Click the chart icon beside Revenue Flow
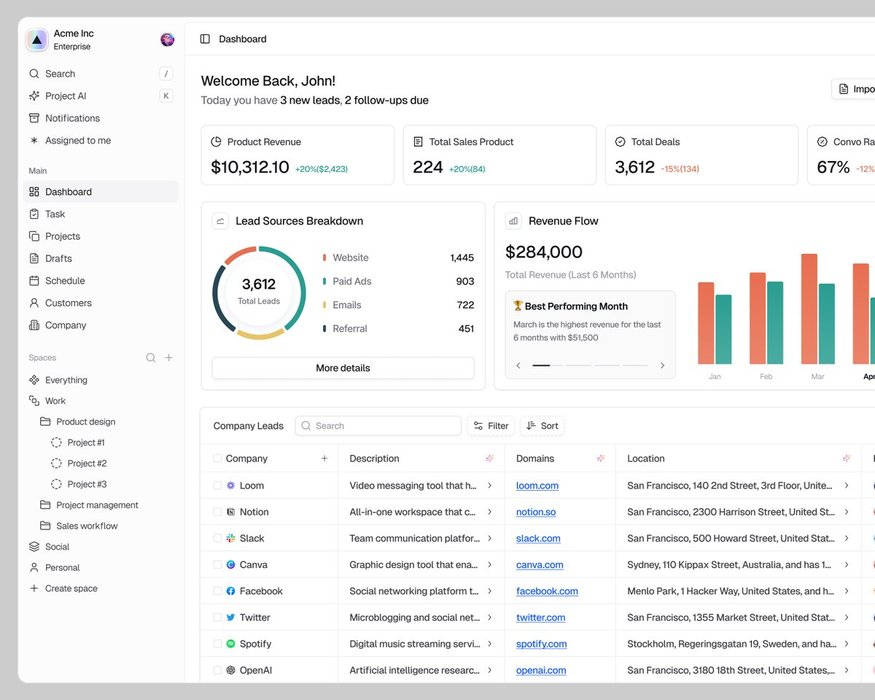 pyautogui.click(x=513, y=221)
